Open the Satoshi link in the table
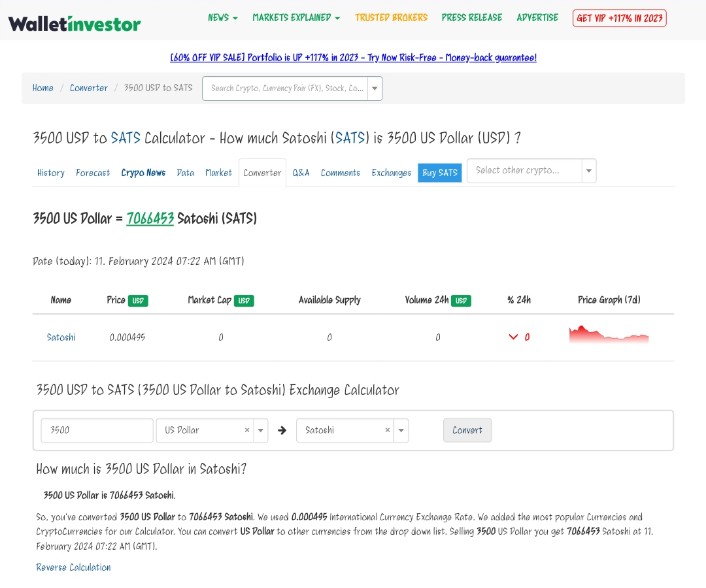Image resolution: width=706 pixels, height=588 pixels. tap(61, 337)
